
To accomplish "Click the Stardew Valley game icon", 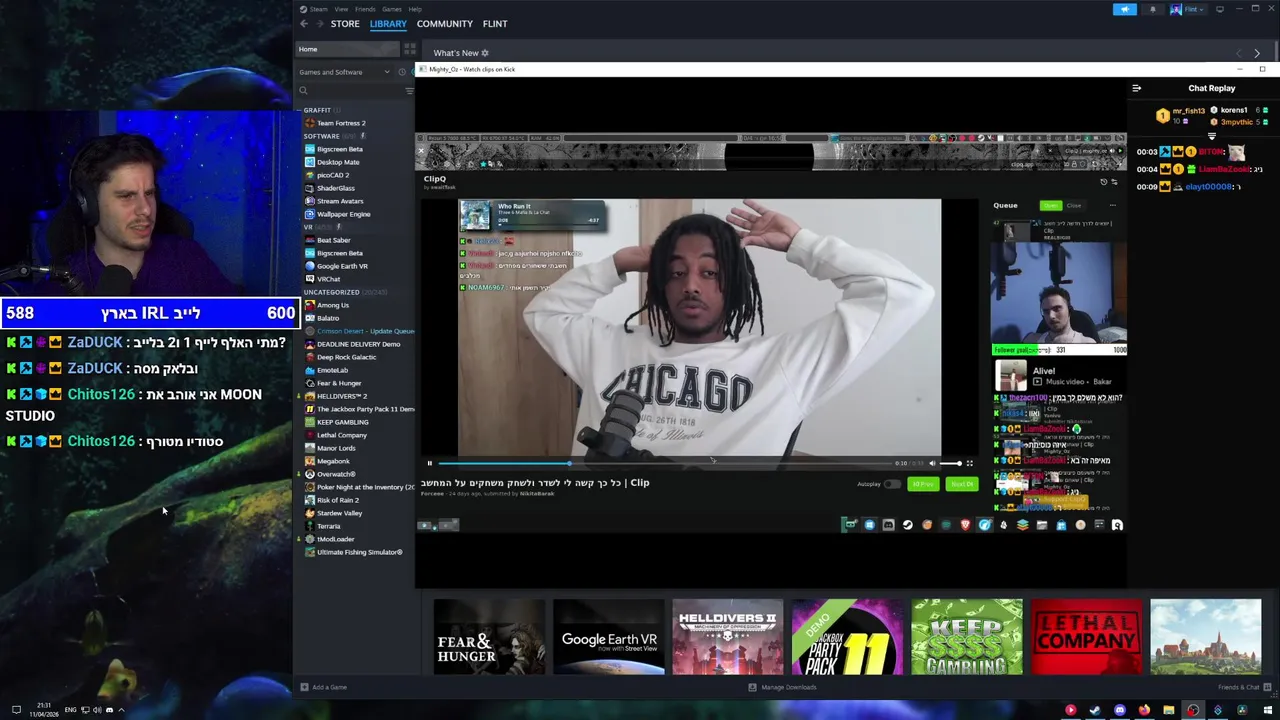I will point(310,513).
